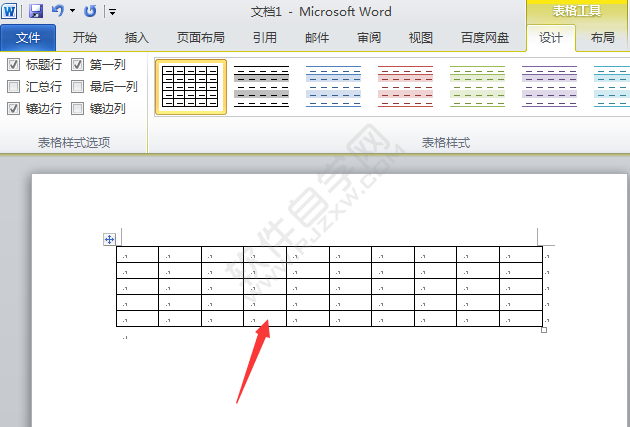Apply the green Light Shading table style
The height and width of the screenshot is (427, 630).
[477, 86]
